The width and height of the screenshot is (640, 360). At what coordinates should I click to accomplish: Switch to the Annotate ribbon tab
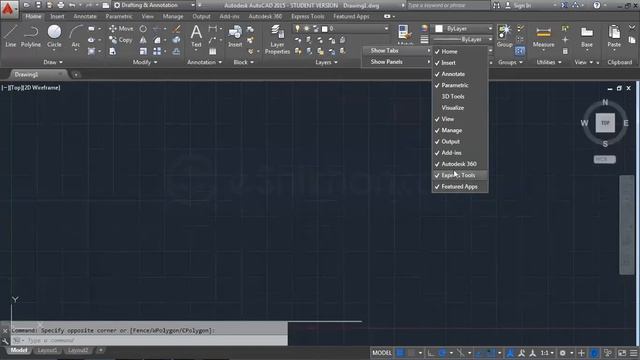point(85,16)
